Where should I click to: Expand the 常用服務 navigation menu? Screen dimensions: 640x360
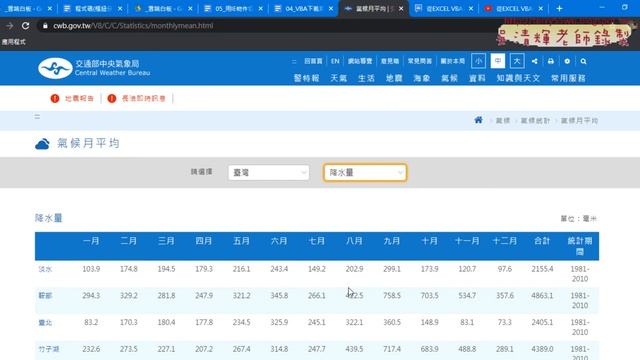[569, 78]
